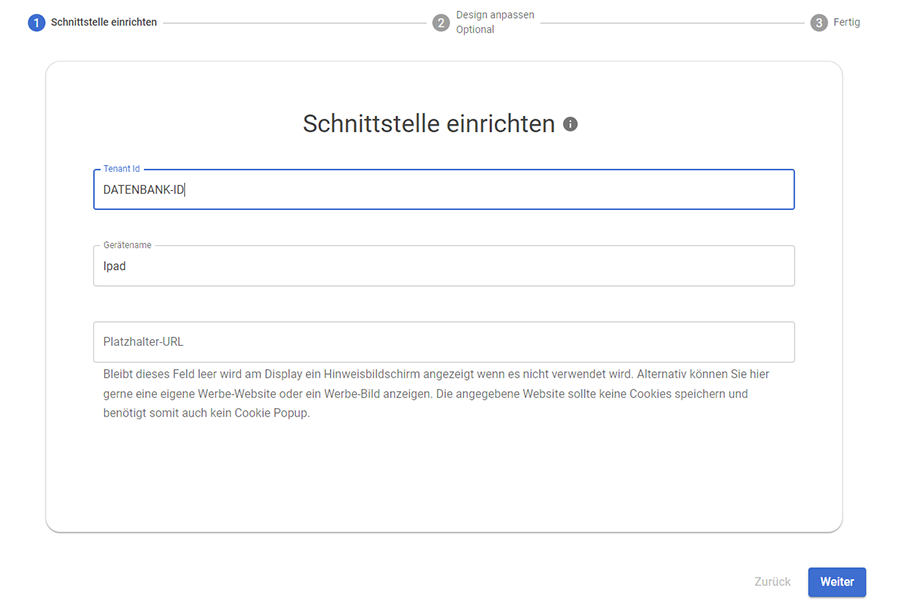Click the Weiter button

coord(837,582)
